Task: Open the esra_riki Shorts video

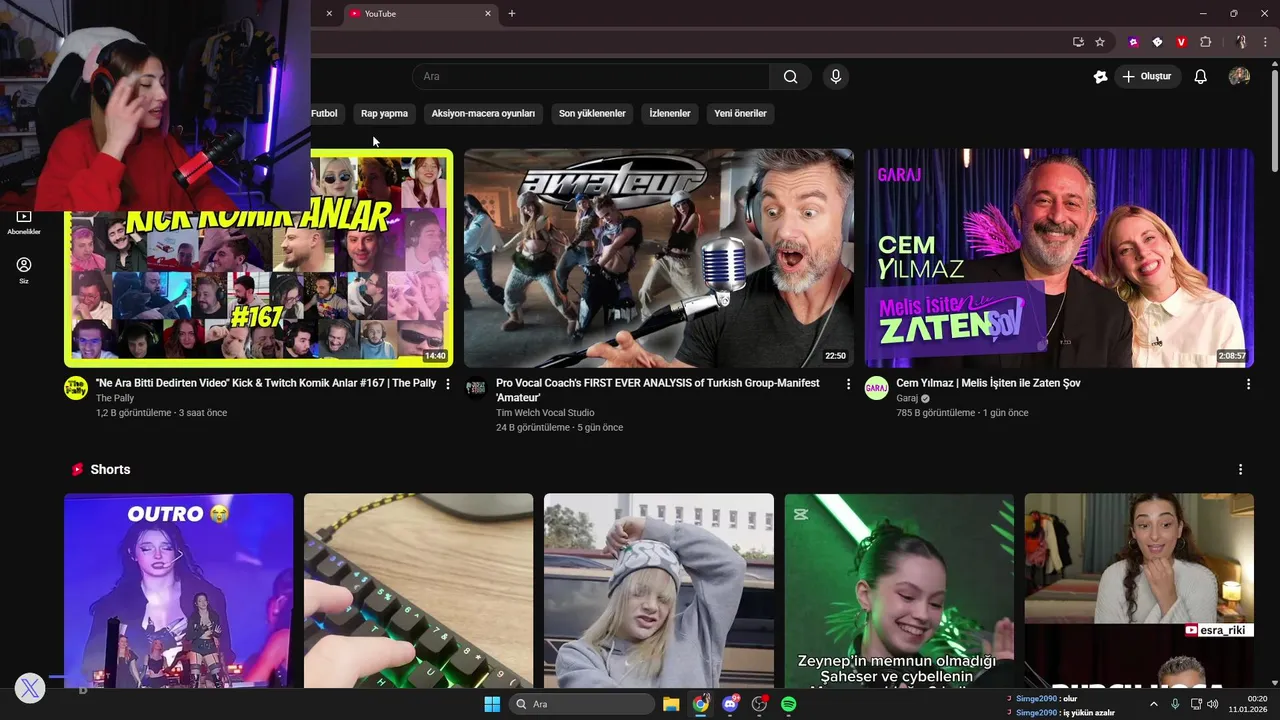Action: tap(1139, 590)
